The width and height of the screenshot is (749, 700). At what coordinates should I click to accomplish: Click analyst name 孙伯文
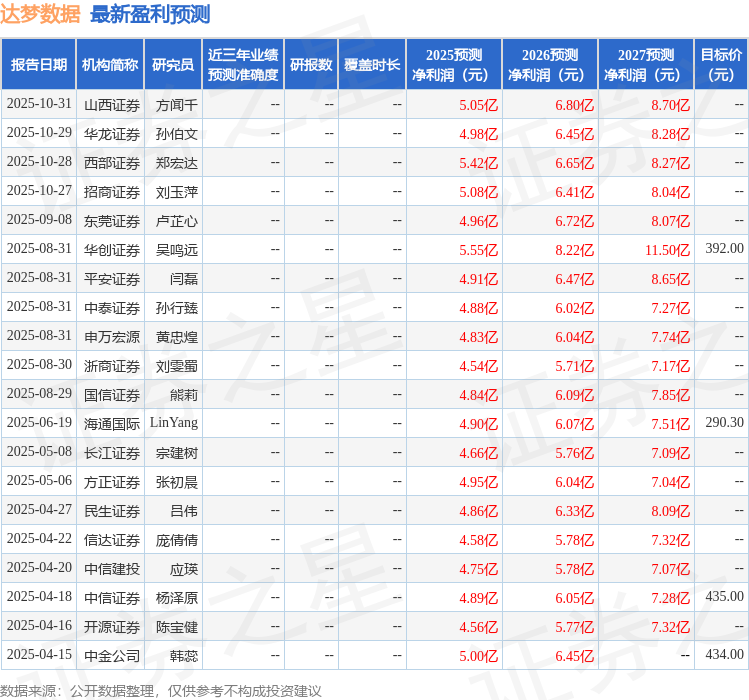point(176,134)
